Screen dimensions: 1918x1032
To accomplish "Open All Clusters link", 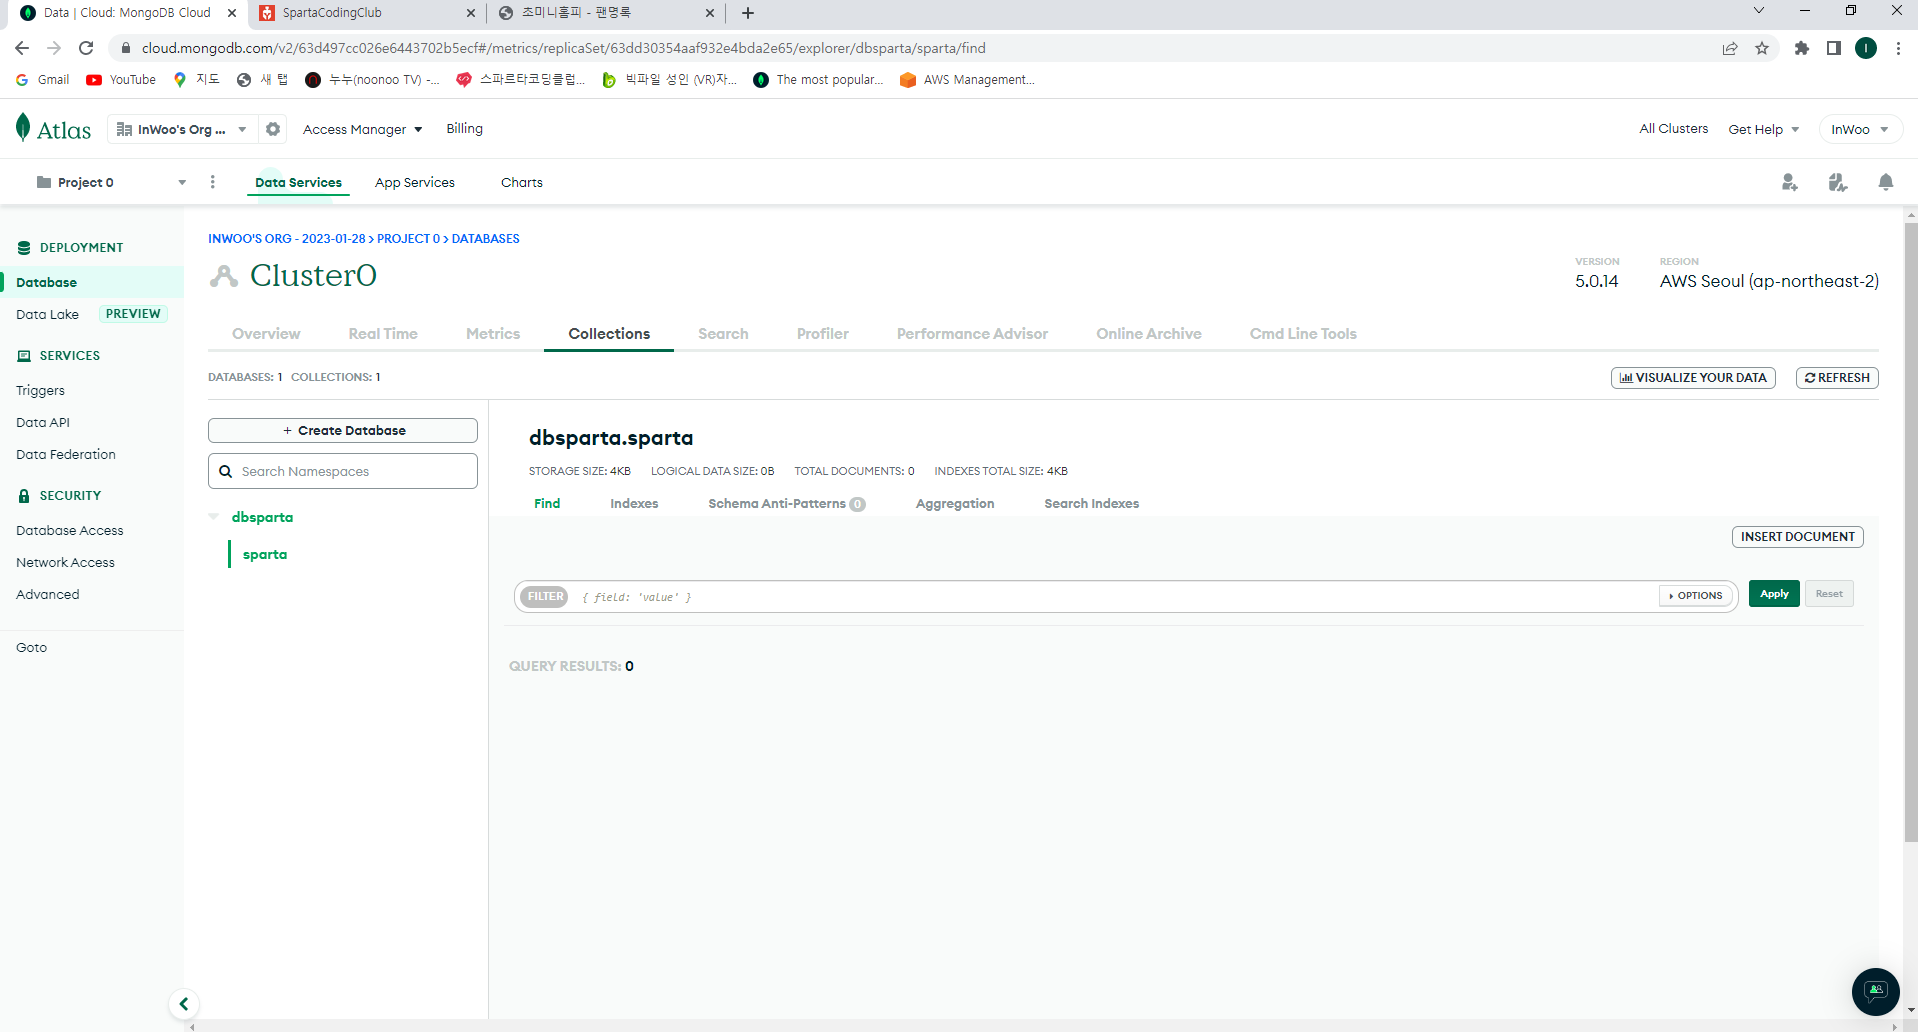I will 1674,129.
